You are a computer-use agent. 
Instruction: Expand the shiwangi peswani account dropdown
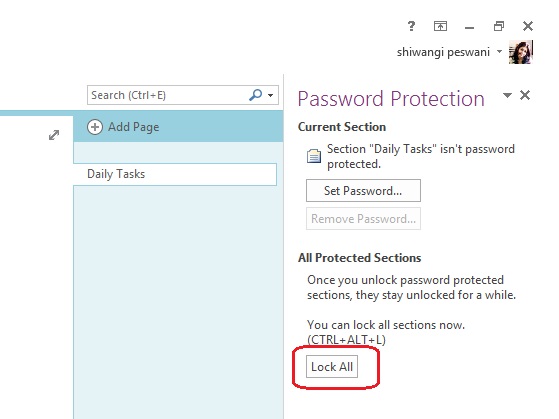pos(499,52)
